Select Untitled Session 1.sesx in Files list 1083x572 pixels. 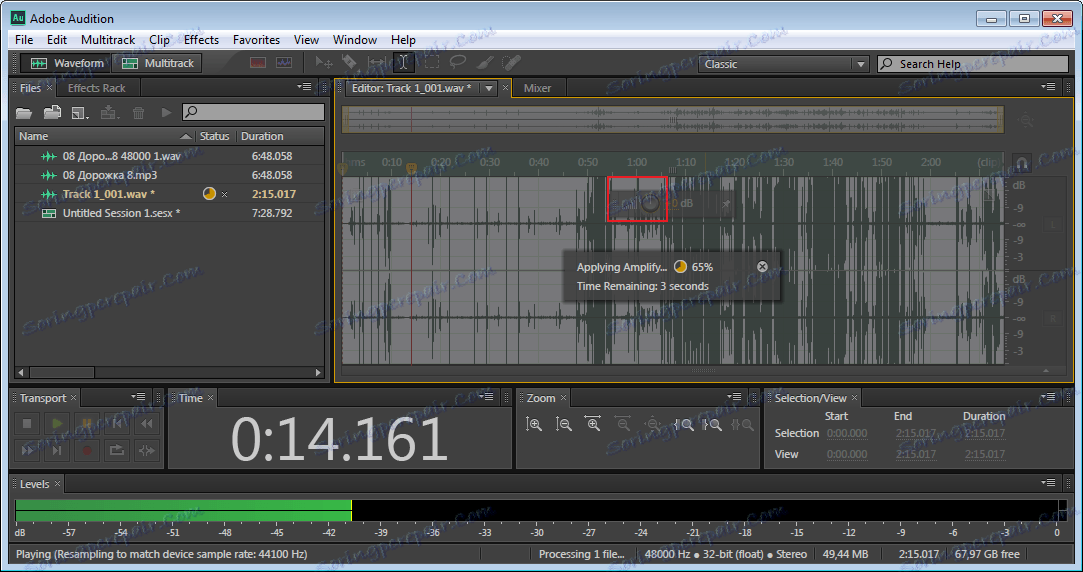coord(120,213)
